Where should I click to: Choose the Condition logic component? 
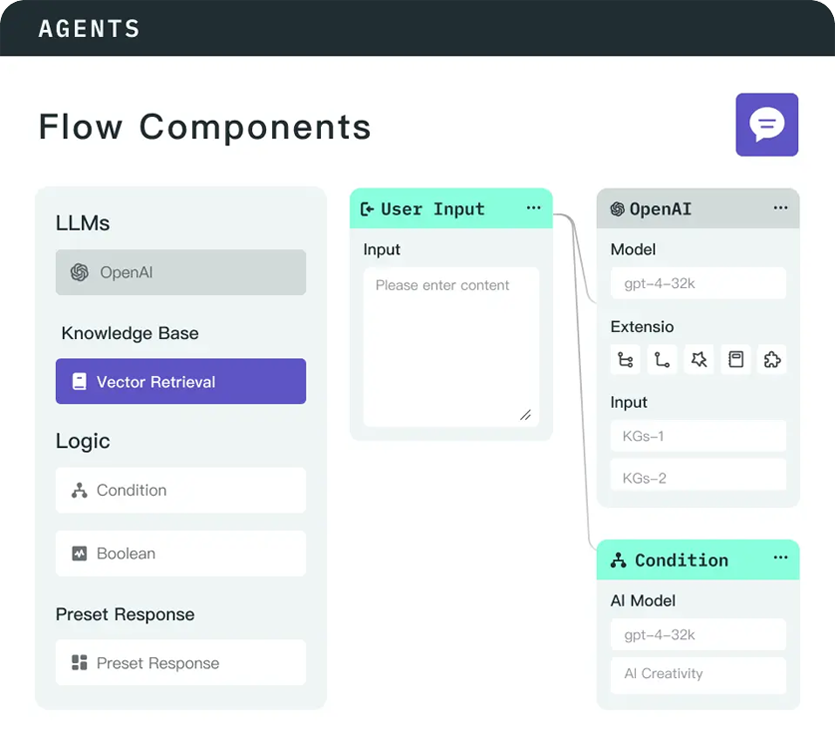click(x=181, y=490)
